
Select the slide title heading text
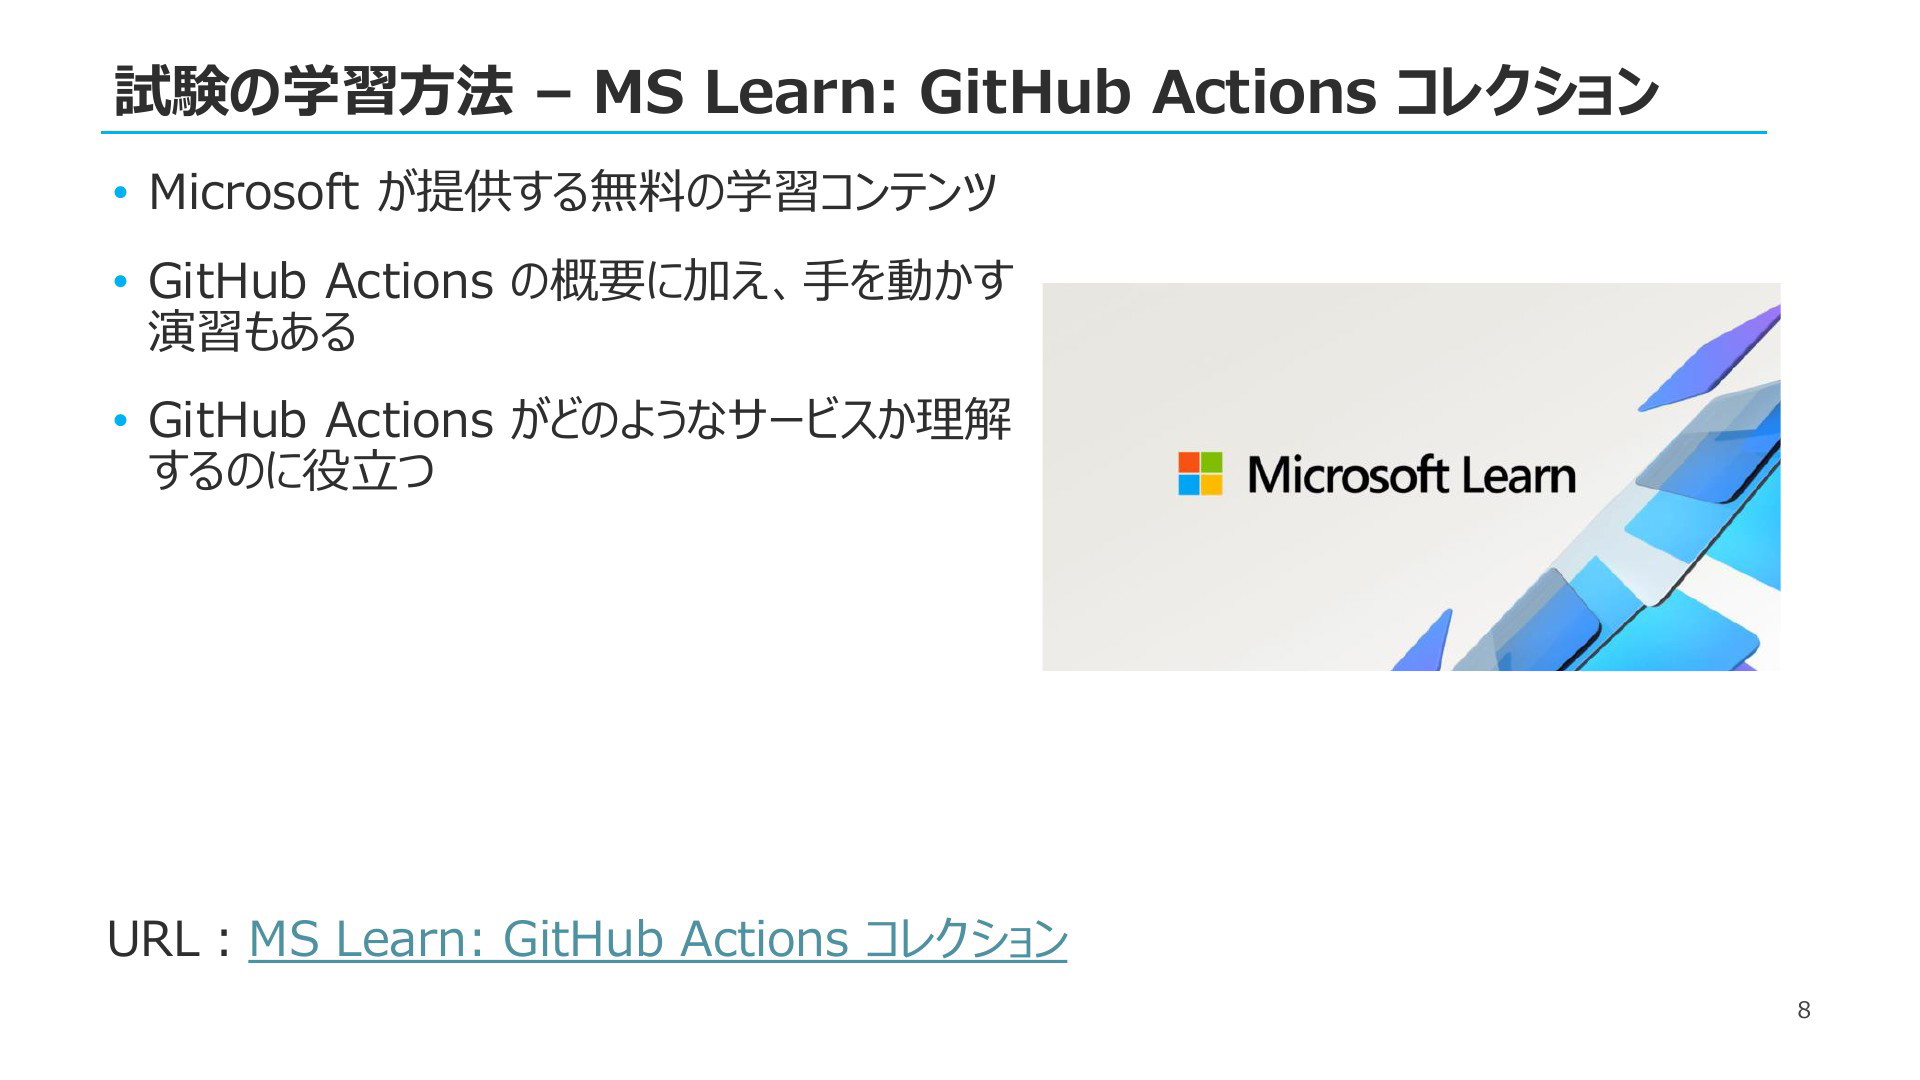(x=887, y=92)
